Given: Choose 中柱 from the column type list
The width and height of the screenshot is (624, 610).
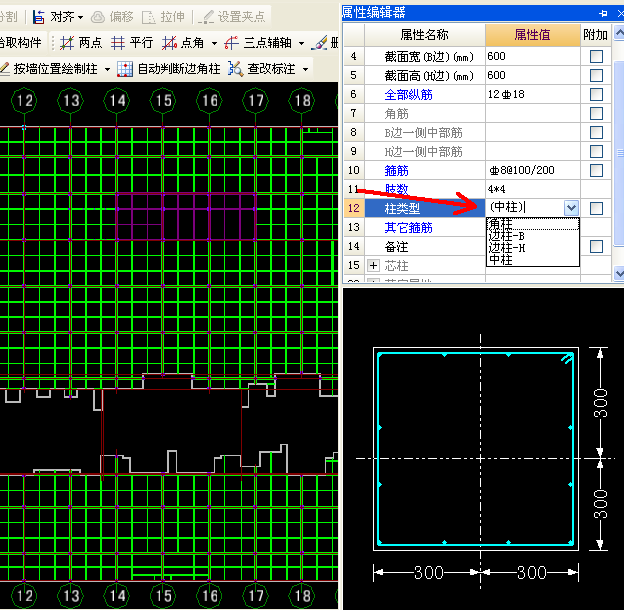Looking at the screenshot, I should (532, 260).
